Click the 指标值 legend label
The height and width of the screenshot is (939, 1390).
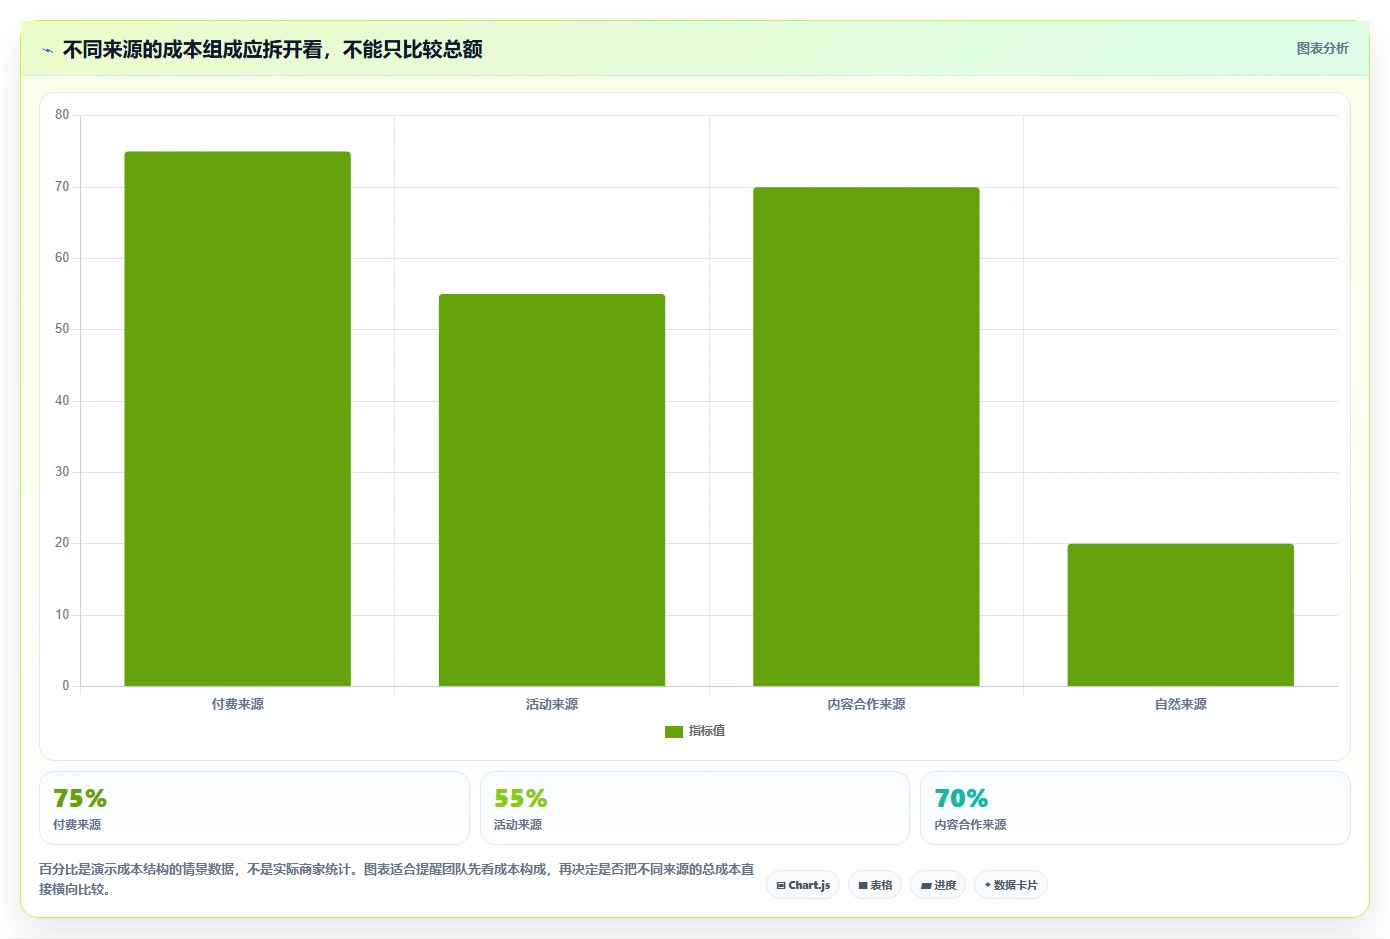coord(707,731)
